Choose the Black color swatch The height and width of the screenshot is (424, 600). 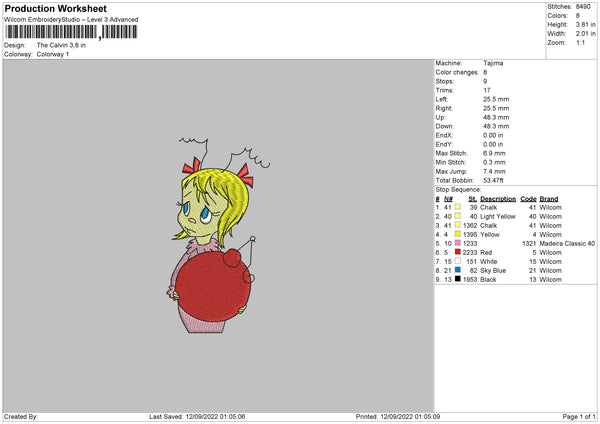coord(458,279)
